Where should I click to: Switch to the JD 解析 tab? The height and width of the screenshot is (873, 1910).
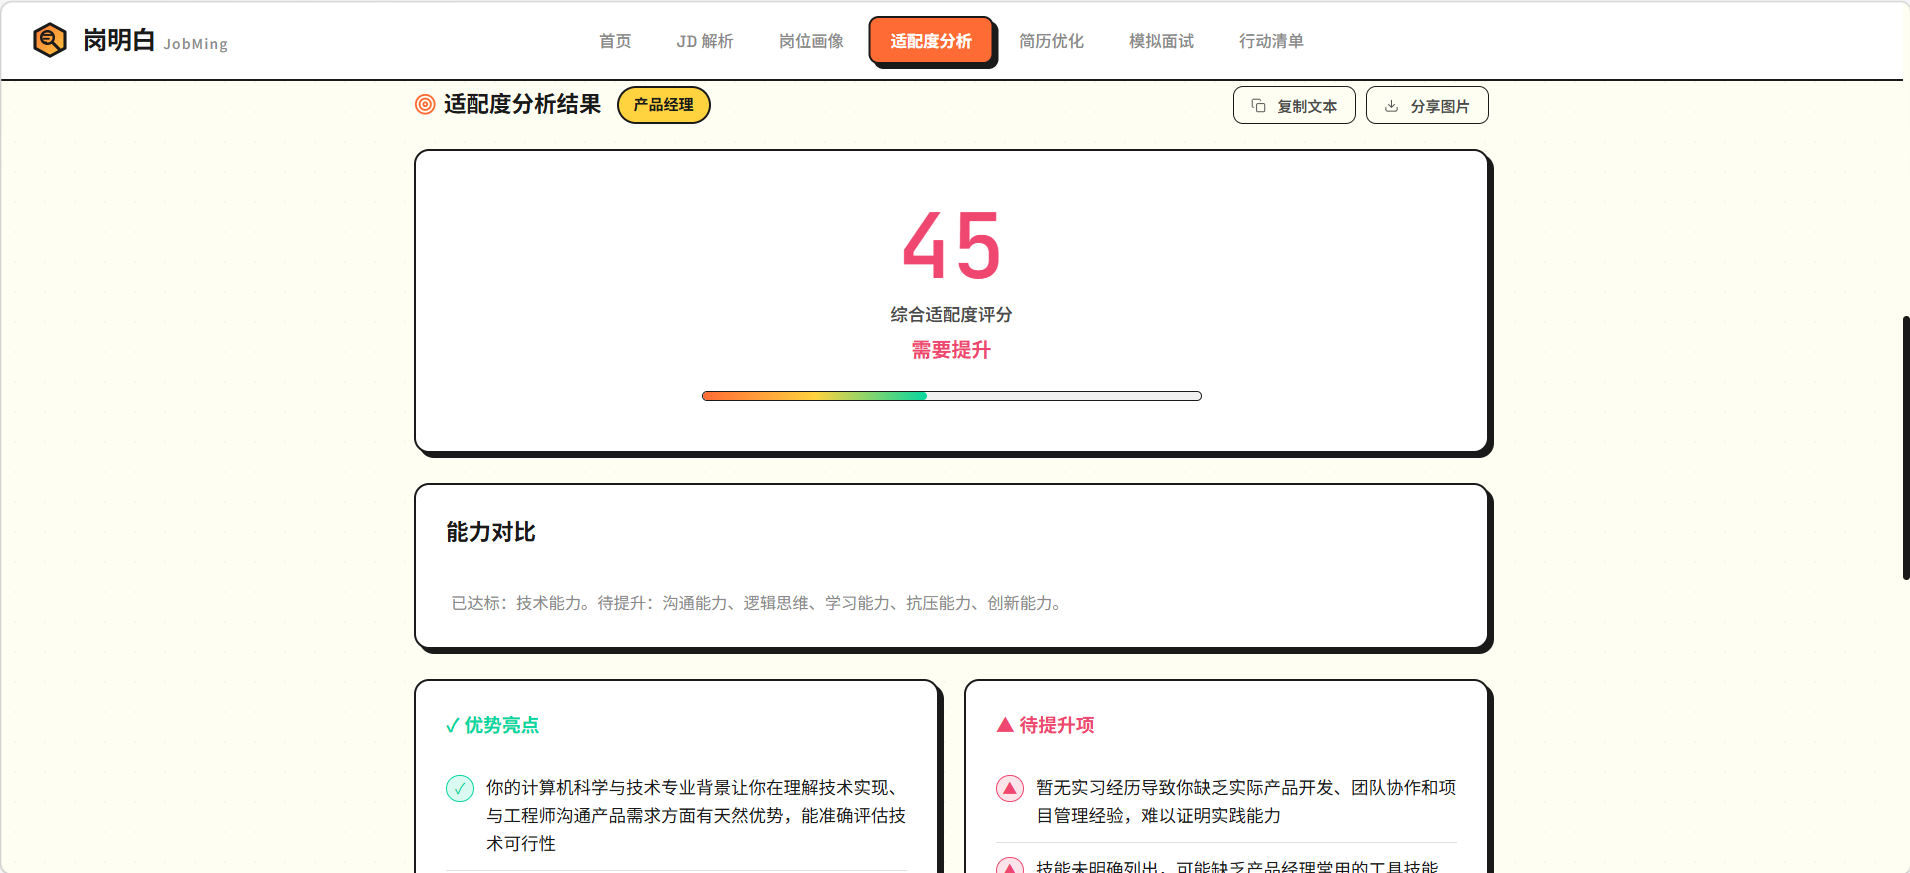point(704,41)
